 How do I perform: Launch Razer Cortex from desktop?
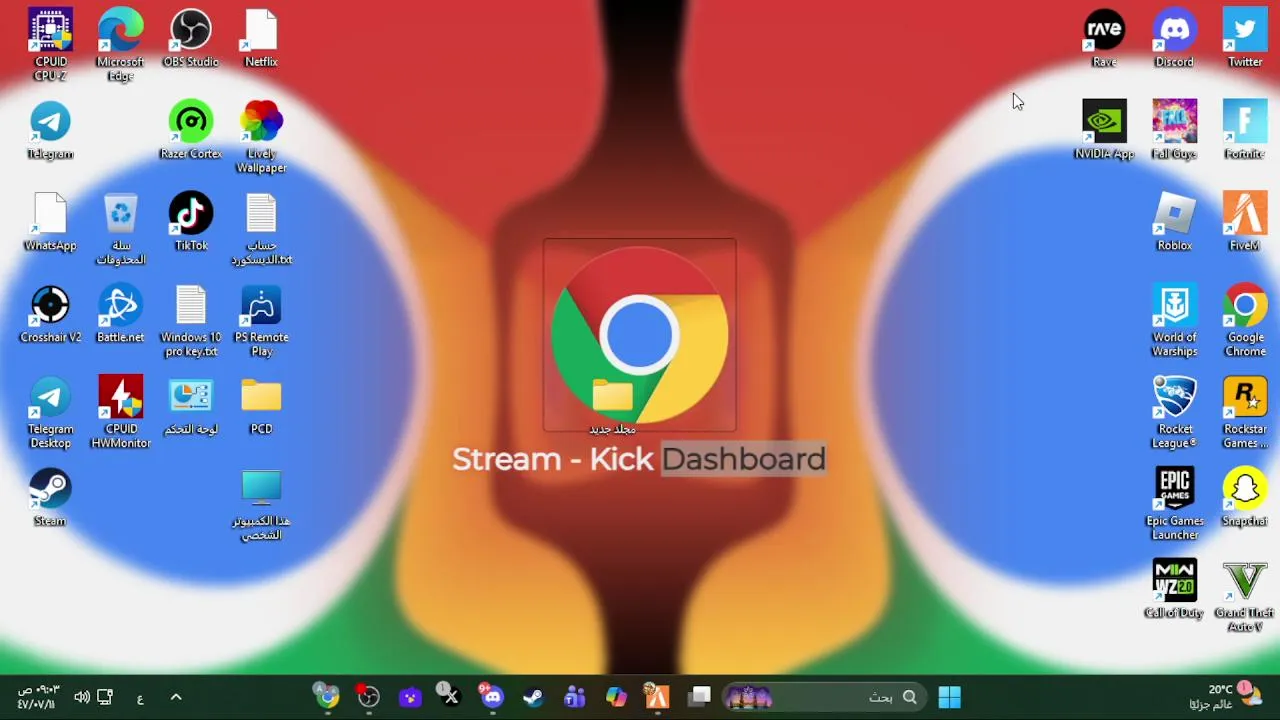(x=190, y=130)
